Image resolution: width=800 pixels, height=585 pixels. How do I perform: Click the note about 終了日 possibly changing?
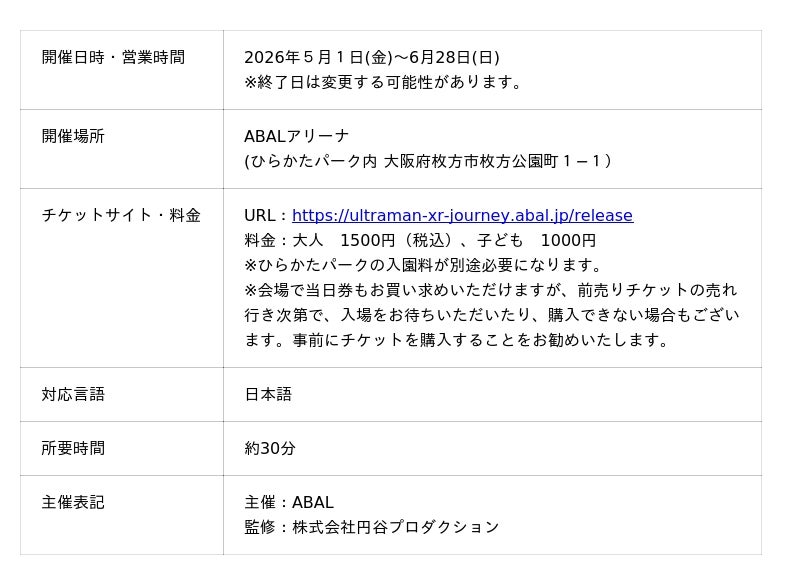[386, 82]
